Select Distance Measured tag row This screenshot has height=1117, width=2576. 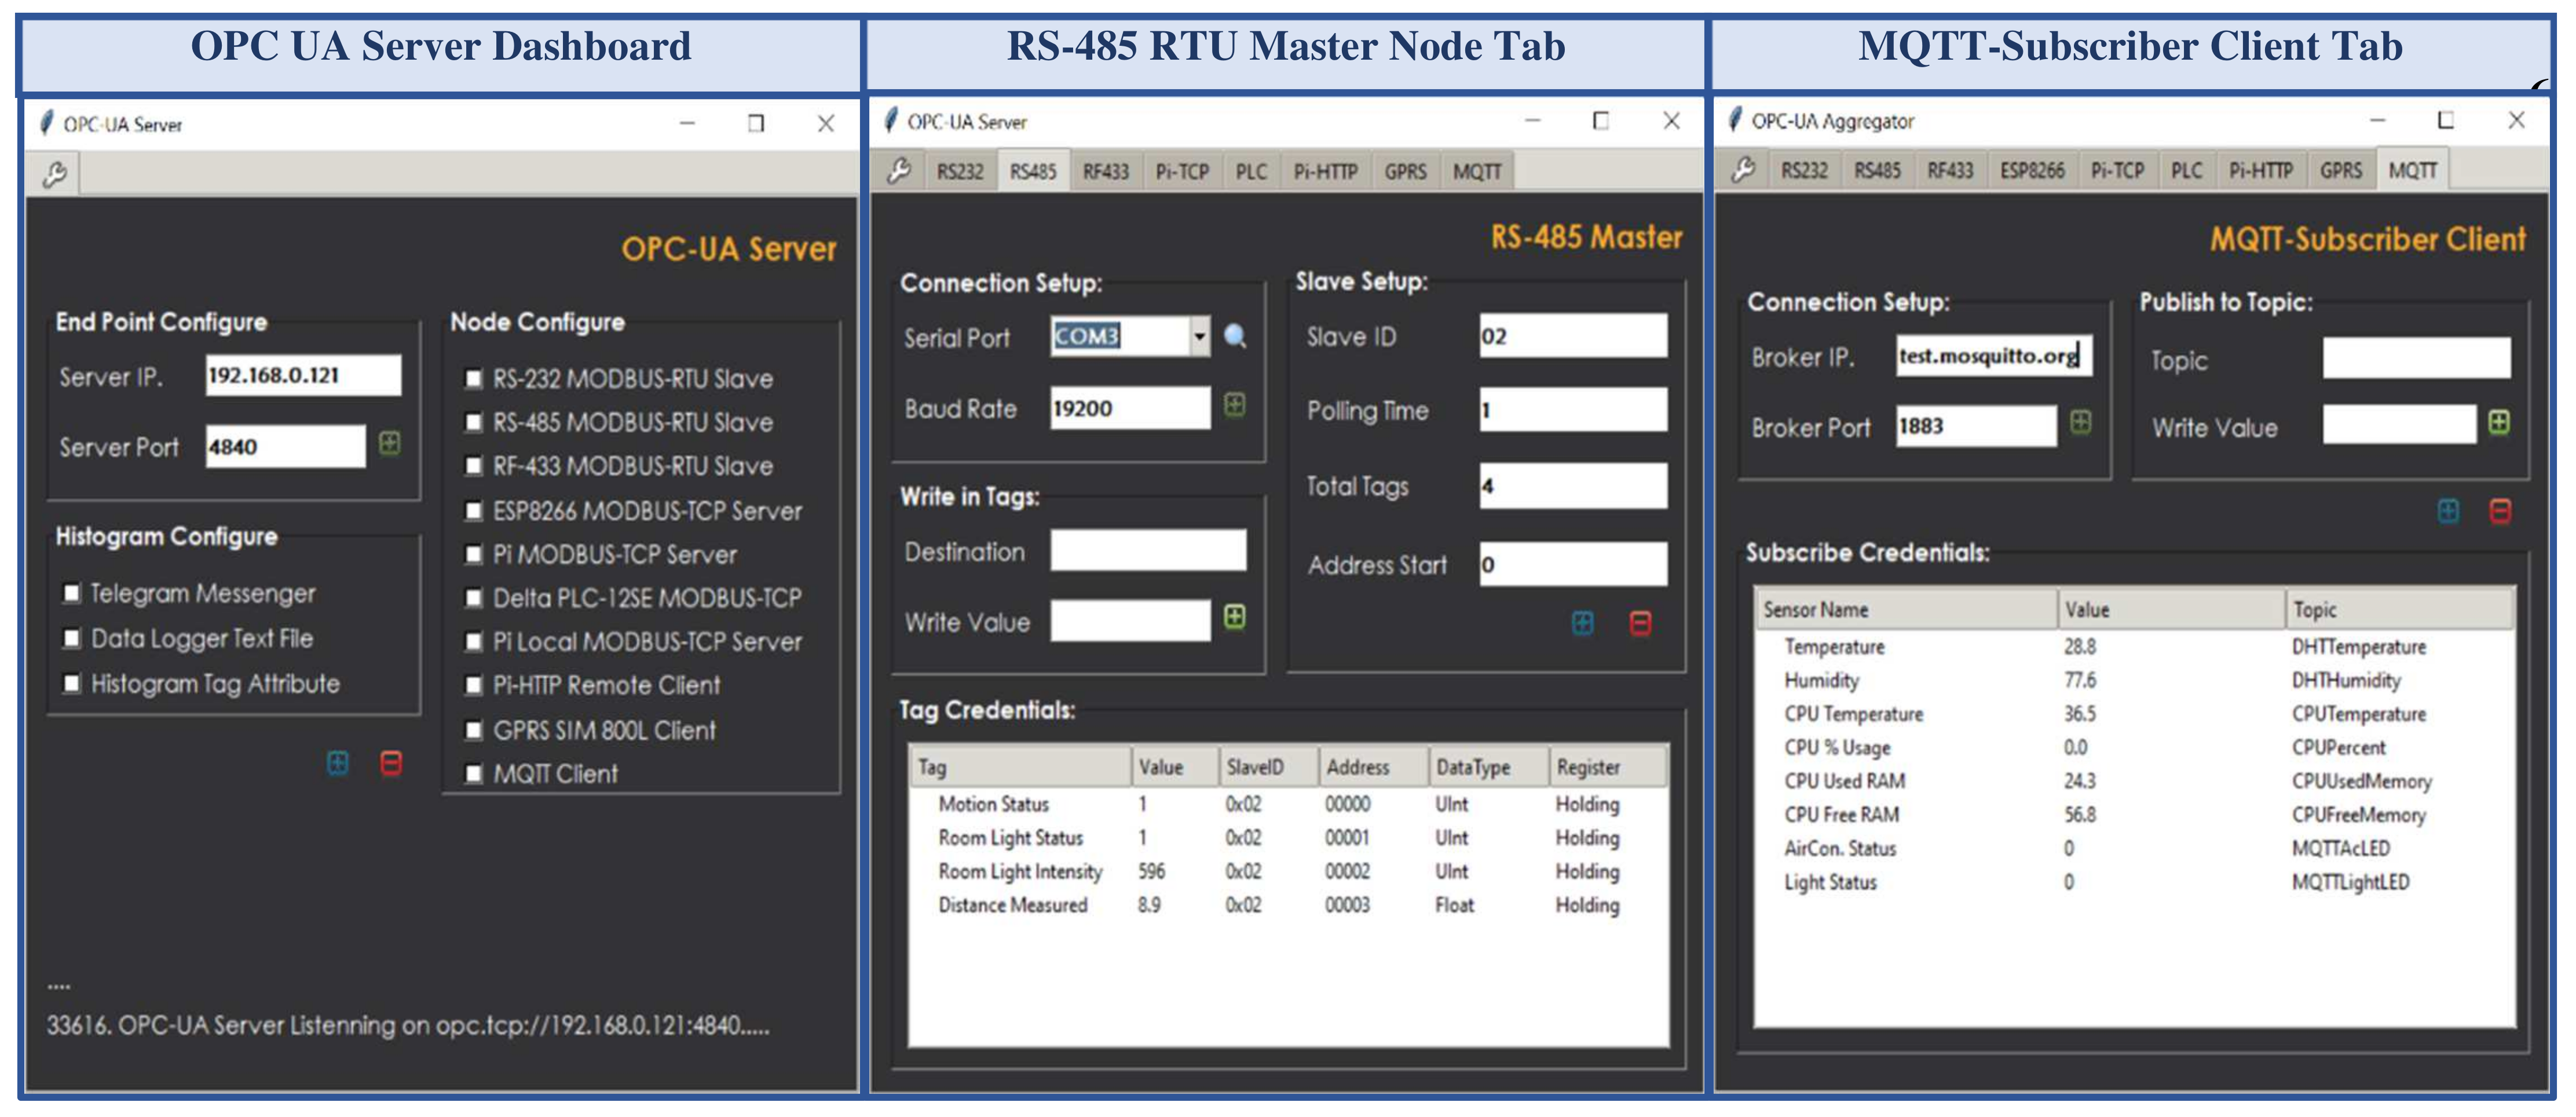coord(1288,905)
